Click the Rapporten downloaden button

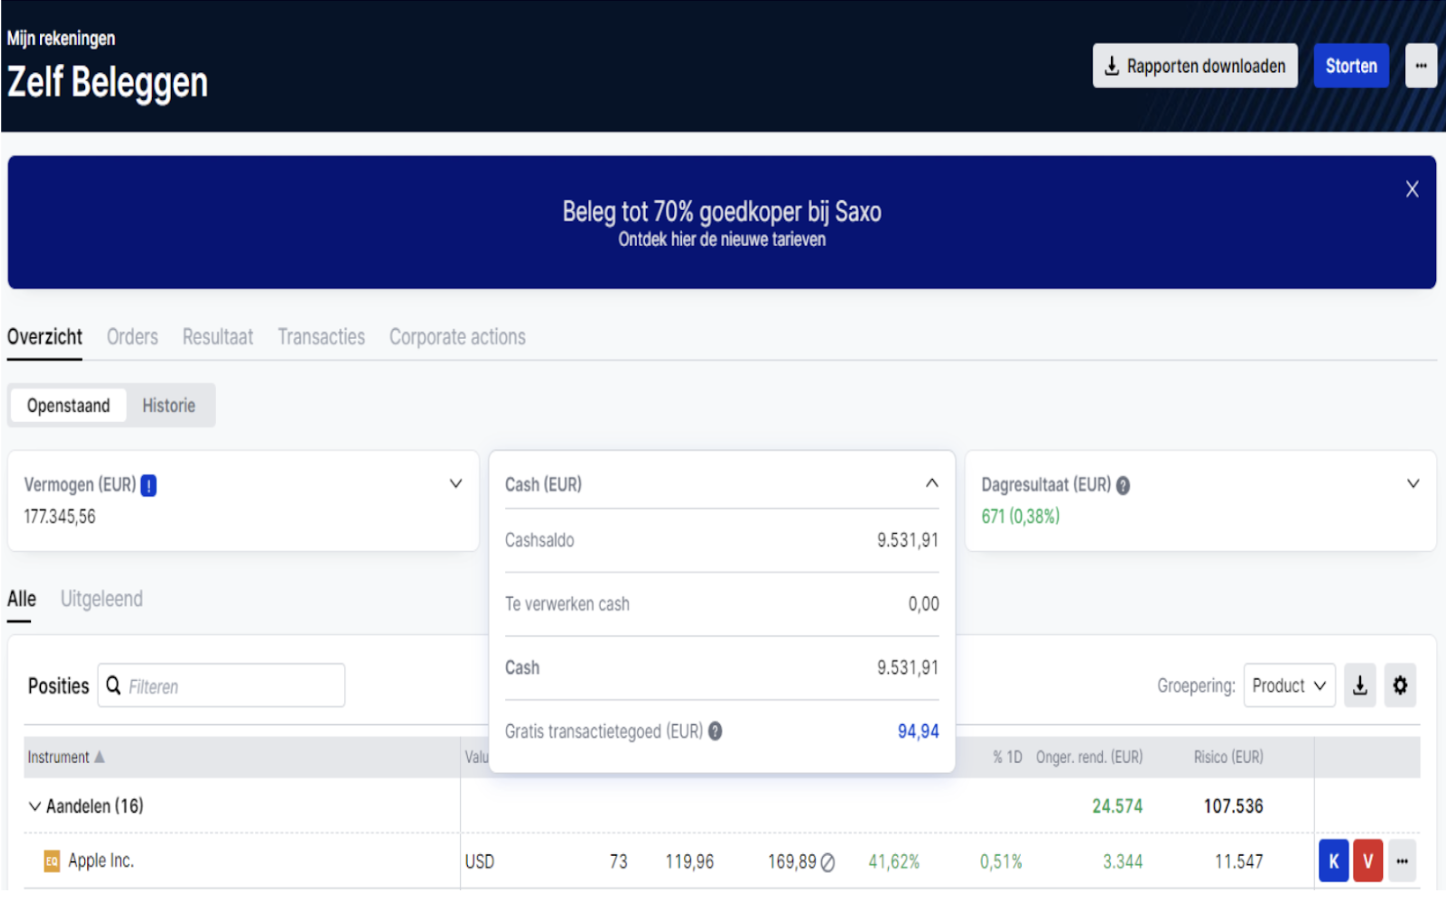pos(1194,66)
